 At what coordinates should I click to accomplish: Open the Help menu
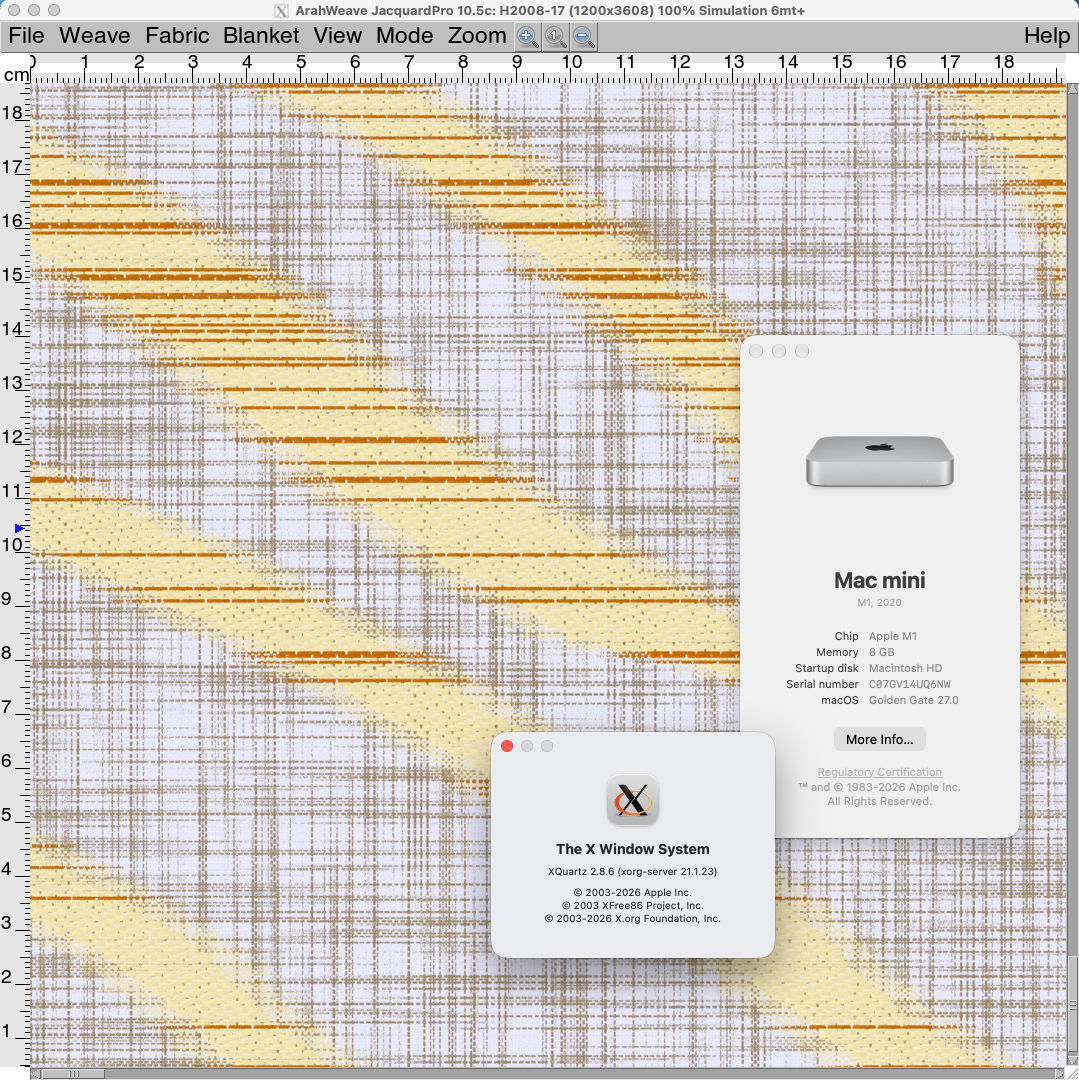[1047, 36]
